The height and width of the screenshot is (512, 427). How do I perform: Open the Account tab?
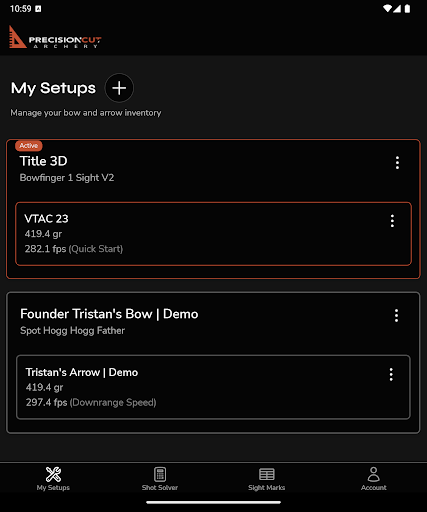tap(374, 479)
